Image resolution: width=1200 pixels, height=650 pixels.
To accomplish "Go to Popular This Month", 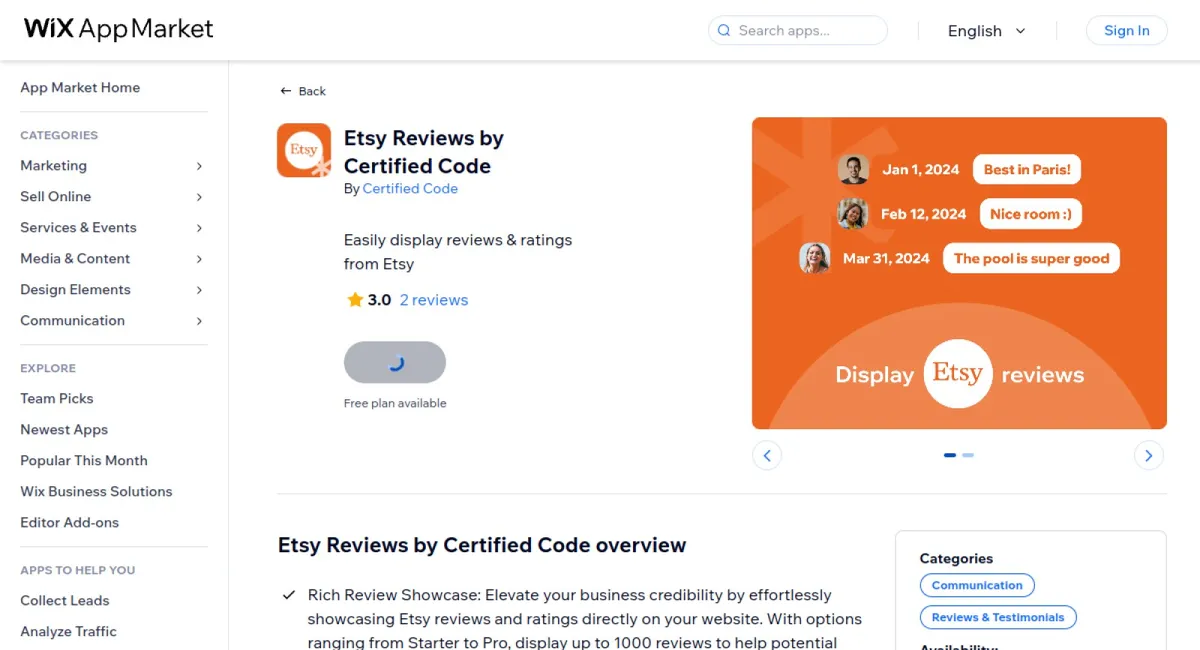I will (x=84, y=460).
